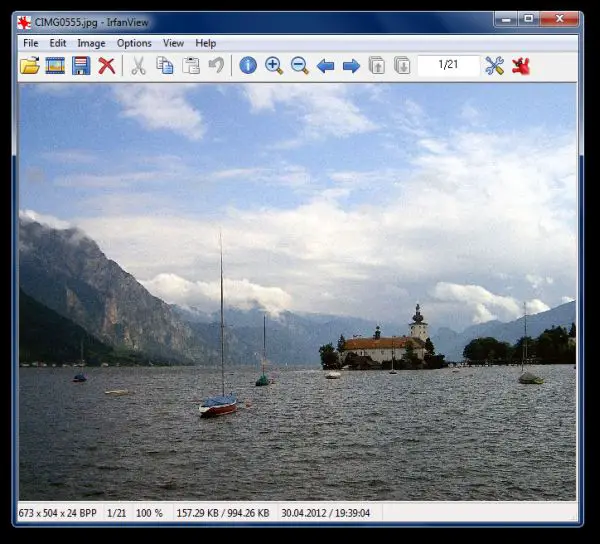
Task: Open the Image menu
Action: 91,43
